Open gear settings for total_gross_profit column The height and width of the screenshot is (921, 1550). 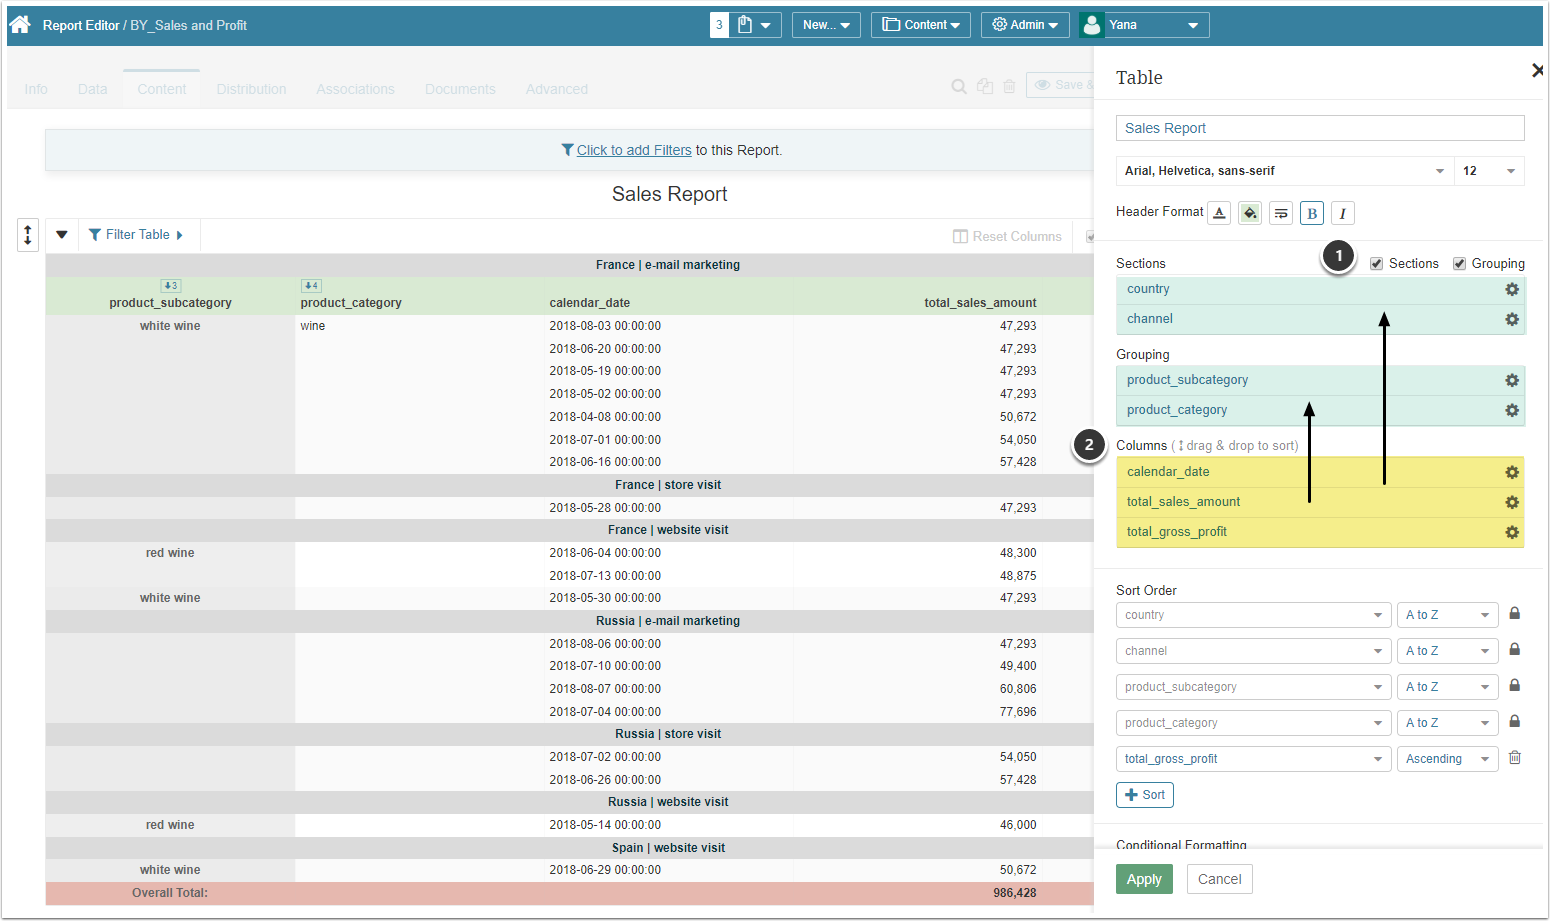pos(1512,532)
